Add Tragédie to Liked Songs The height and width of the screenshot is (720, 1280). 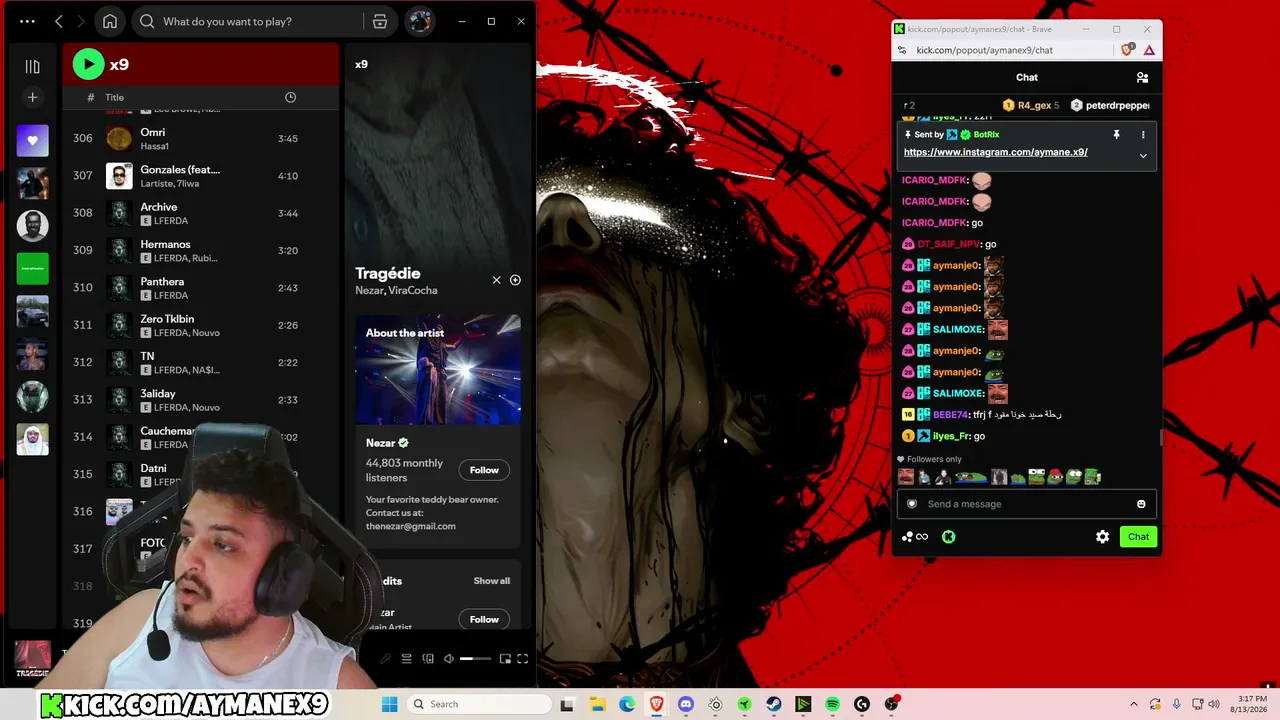click(x=515, y=280)
